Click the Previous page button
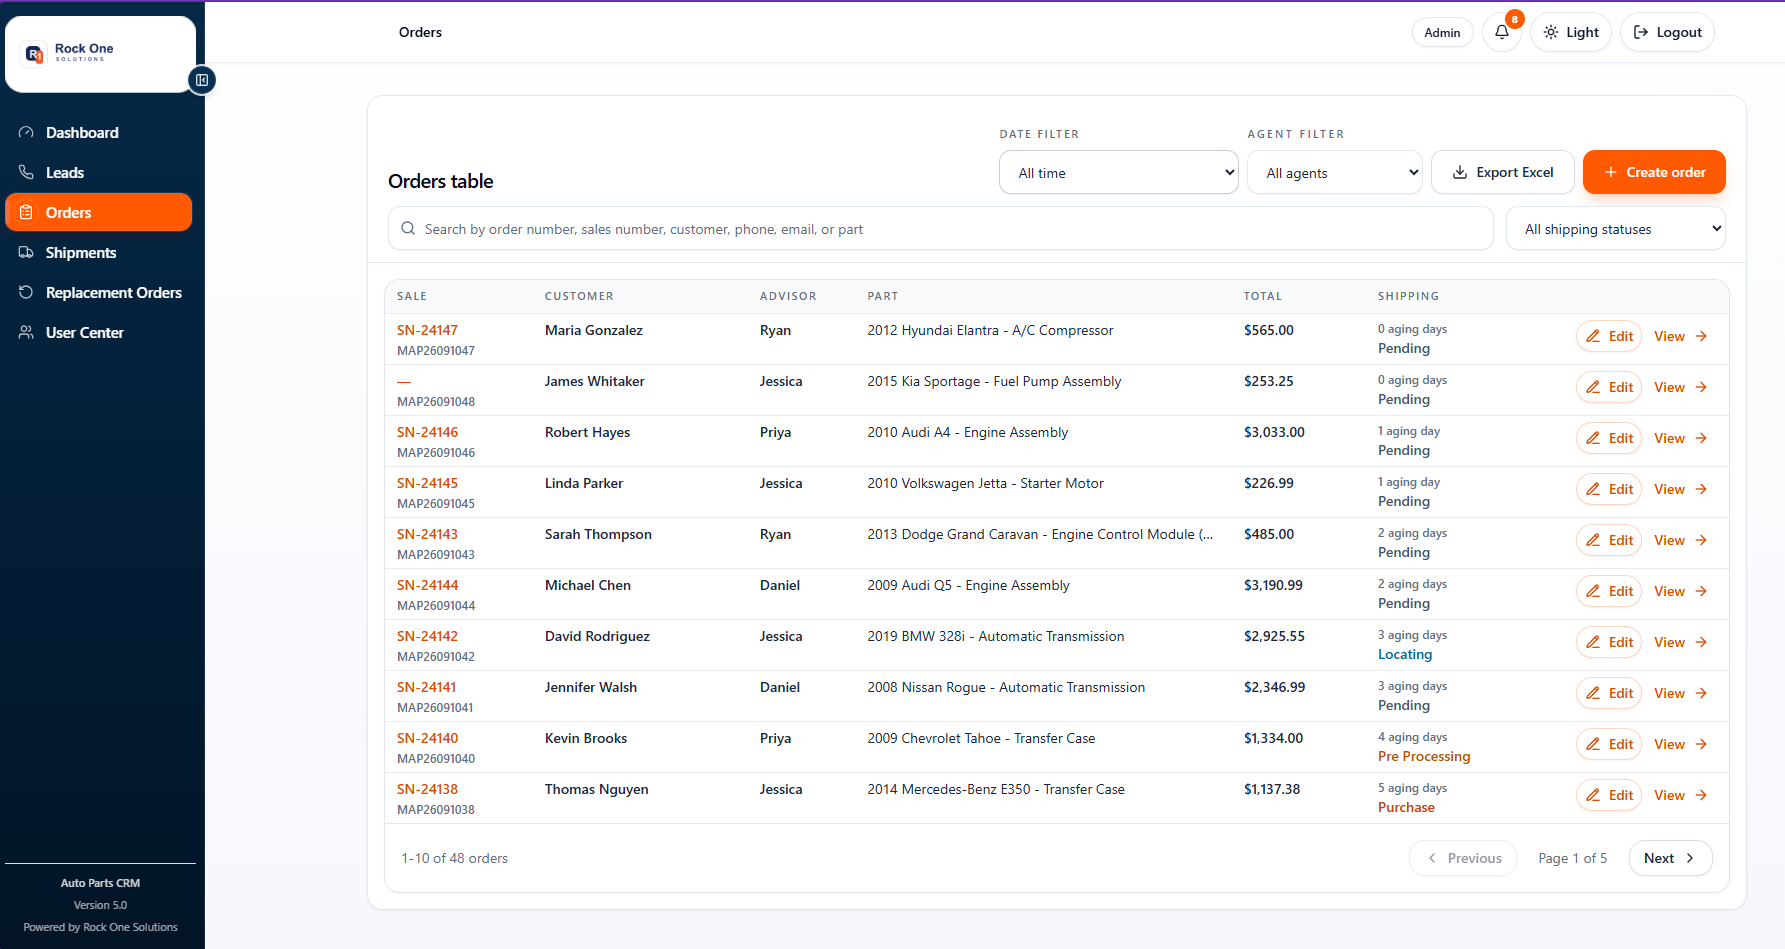This screenshot has width=1785, height=949. pyautogui.click(x=1463, y=858)
